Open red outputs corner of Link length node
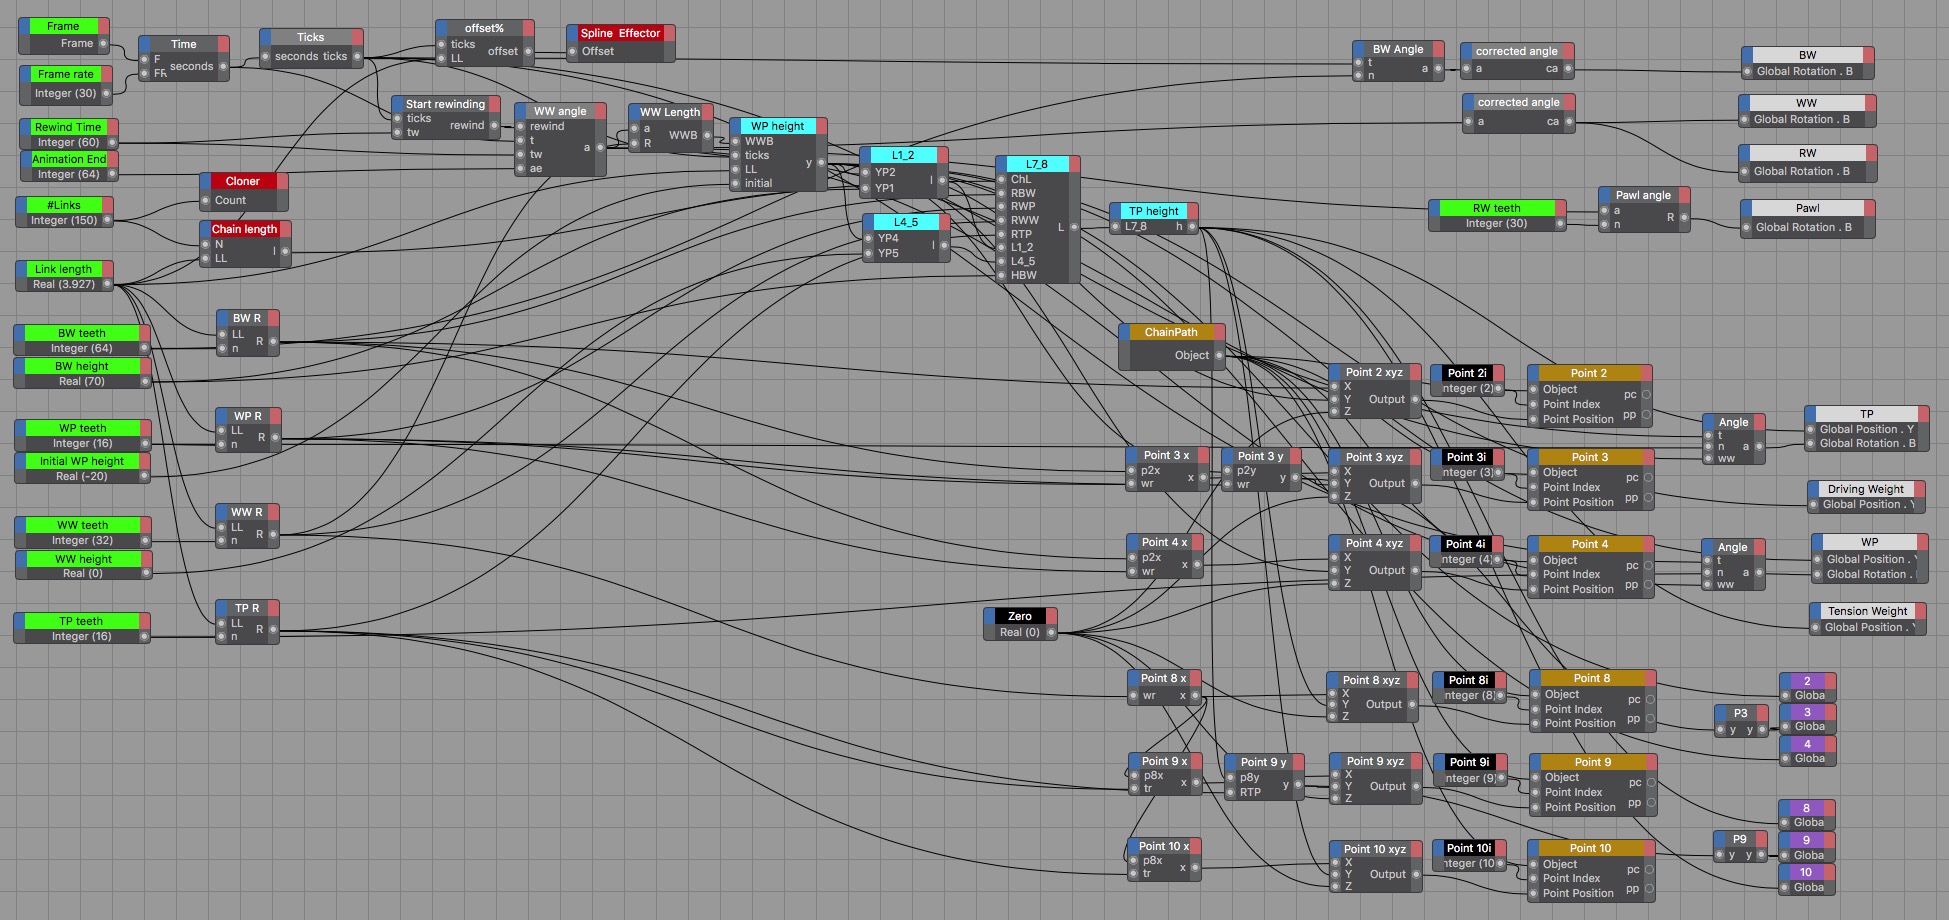Screen dimensions: 1949x920 click(x=107, y=269)
